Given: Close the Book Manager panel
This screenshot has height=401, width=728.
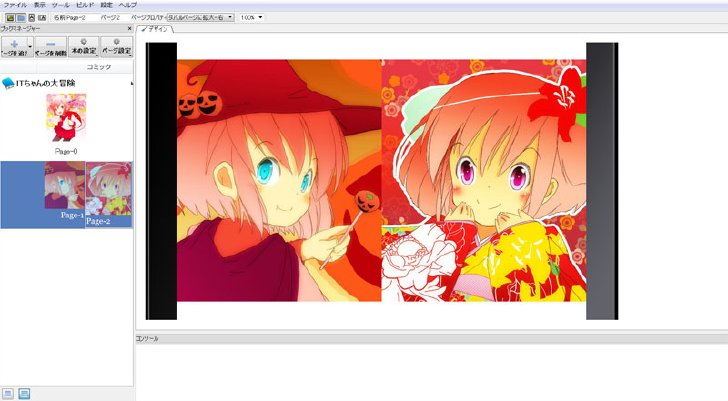Looking at the screenshot, I should point(130,29).
